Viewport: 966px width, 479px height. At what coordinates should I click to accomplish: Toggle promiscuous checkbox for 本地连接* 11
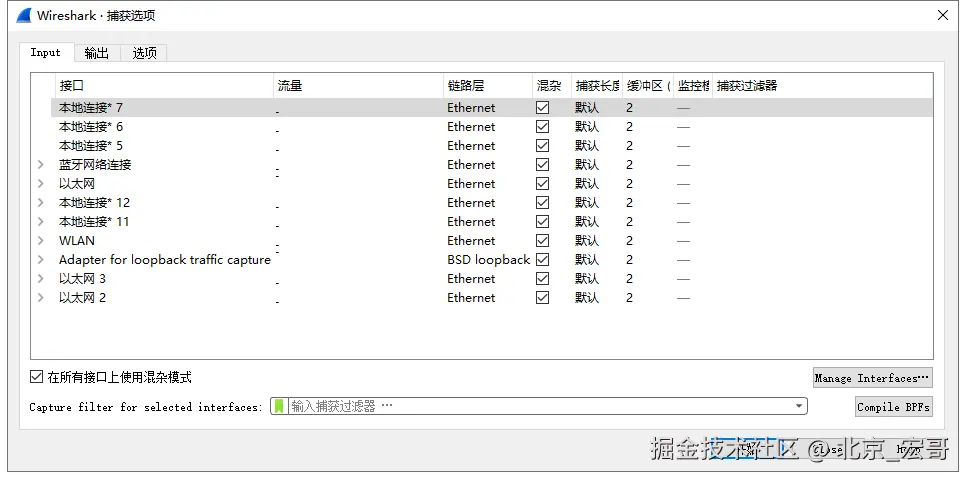[x=542, y=222]
